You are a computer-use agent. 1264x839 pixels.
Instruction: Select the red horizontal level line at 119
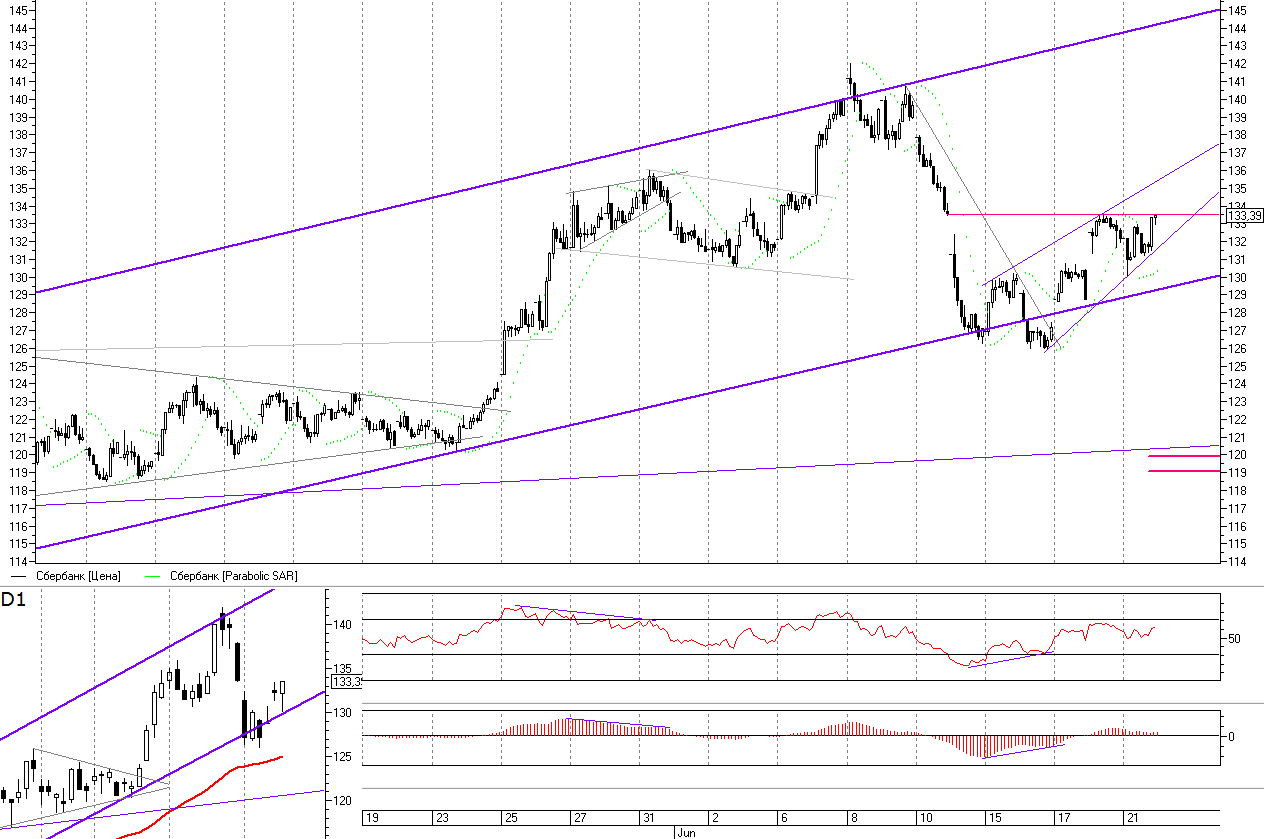(1184, 471)
